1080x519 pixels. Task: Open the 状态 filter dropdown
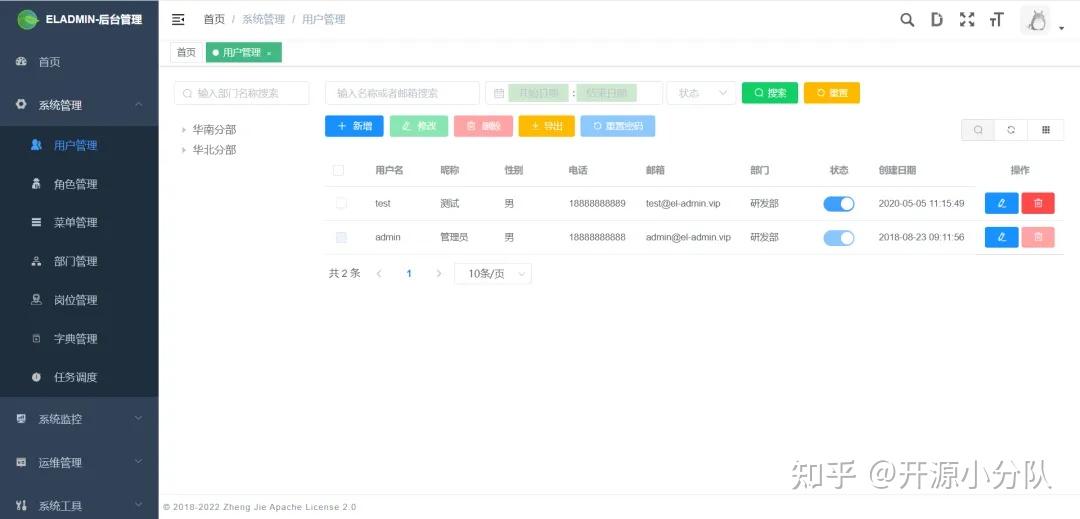click(x=701, y=93)
